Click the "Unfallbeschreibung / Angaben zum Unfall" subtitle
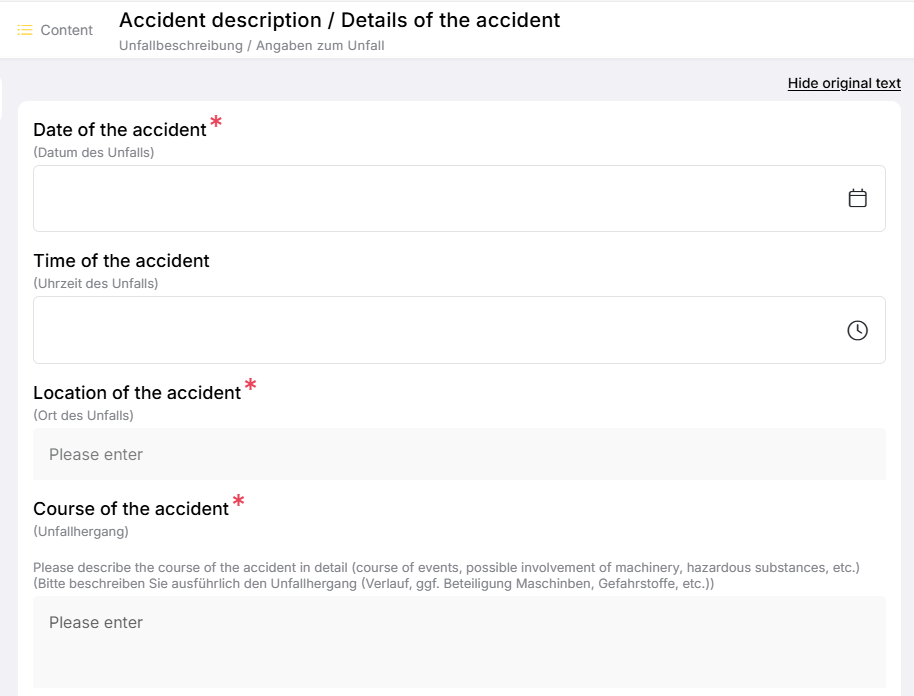 pos(251,45)
